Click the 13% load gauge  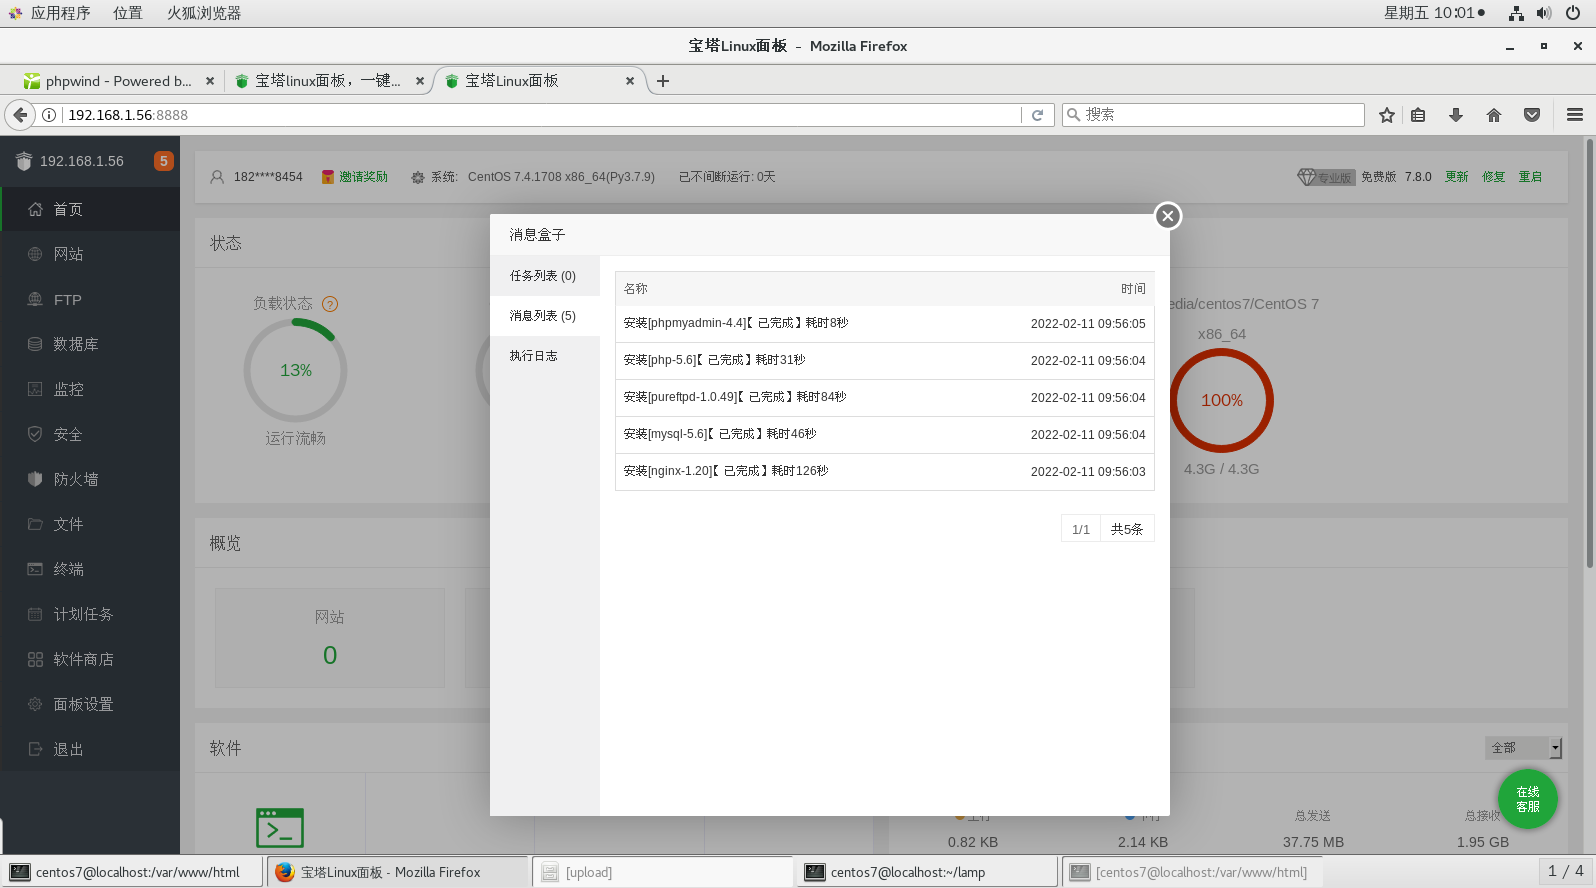pos(296,370)
